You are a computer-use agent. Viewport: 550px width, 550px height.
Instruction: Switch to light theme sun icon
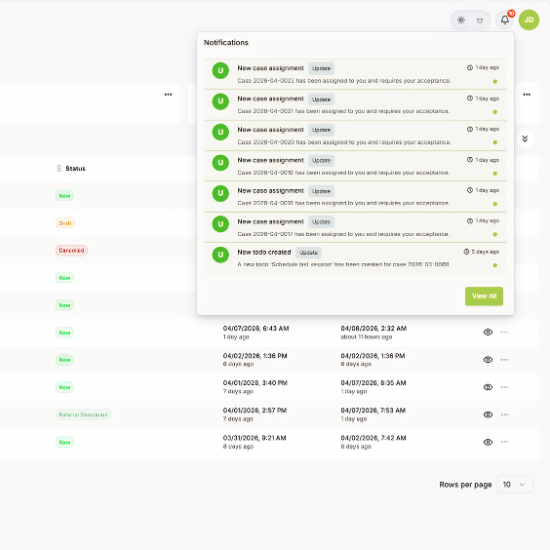click(x=461, y=20)
